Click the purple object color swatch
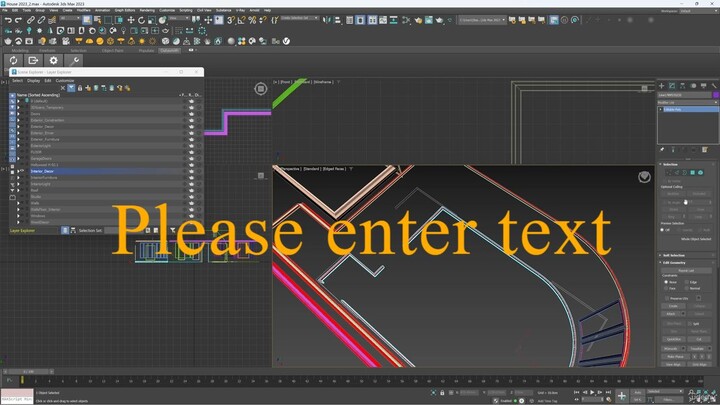Viewport: 720px width, 405px height. [715, 95]
